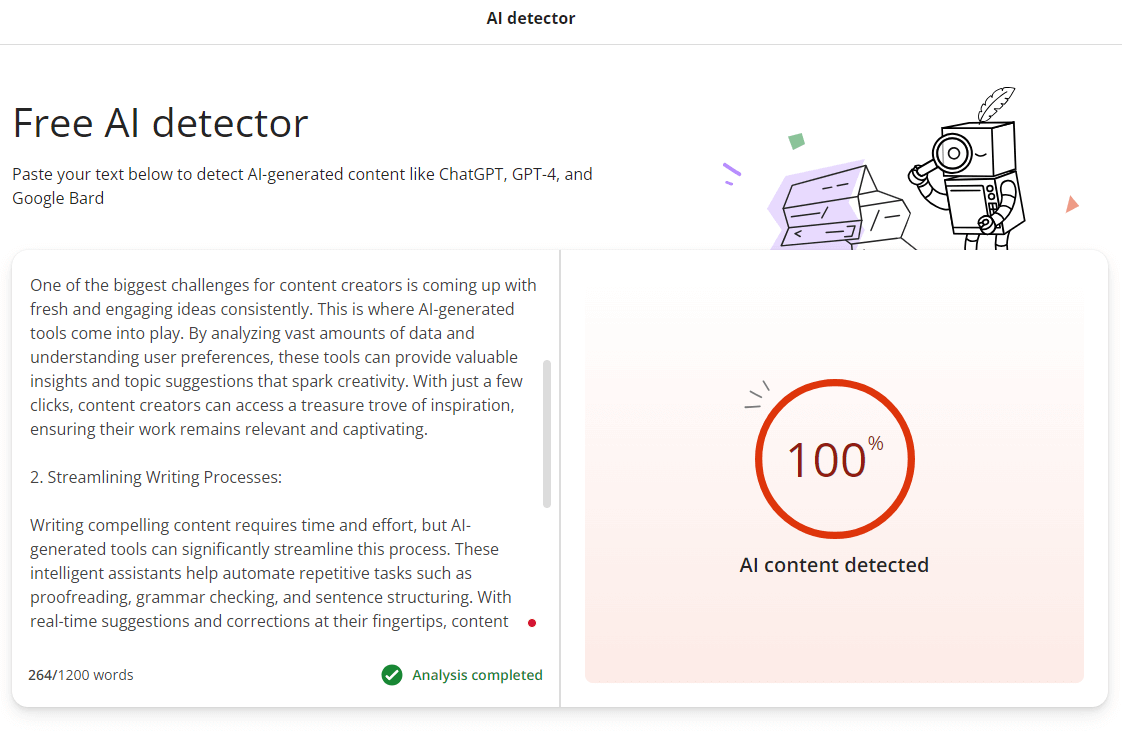Viewport: 1122px width, 747px height.
Task: Click the feather on the robot's head
Action: pos(996,102)
